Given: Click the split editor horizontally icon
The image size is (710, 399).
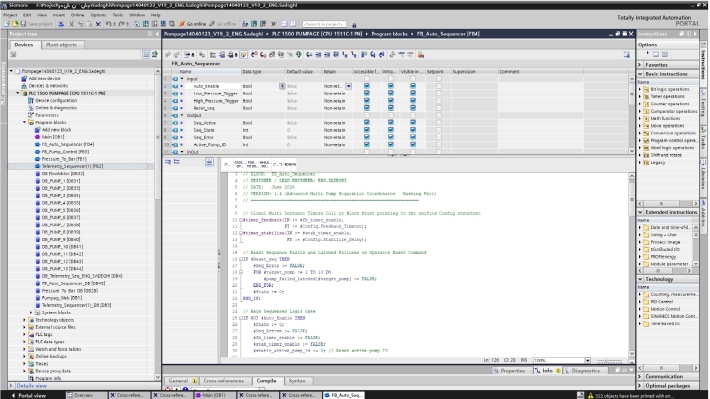Looking at the screenshot, I should (x=284, y=24).
